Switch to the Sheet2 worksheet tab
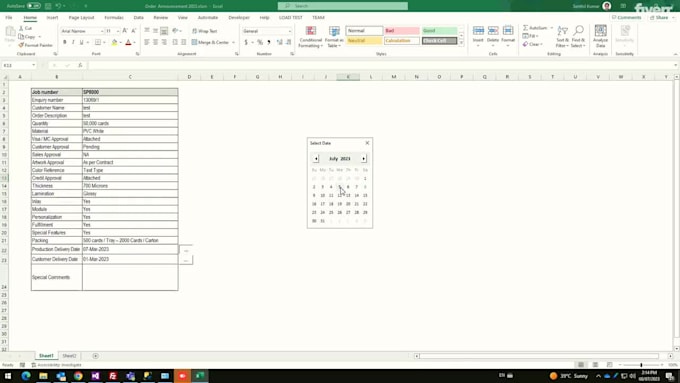Image resolution: width=680 pixels, height=383 pixels. (69, 356)
